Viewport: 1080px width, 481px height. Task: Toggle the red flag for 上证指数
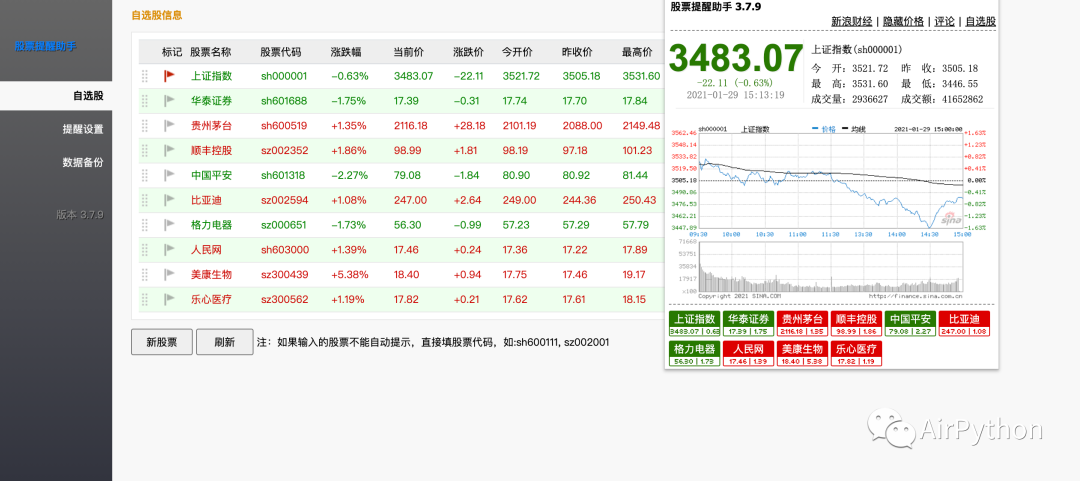pyautogui.click(x=169, y=76)
